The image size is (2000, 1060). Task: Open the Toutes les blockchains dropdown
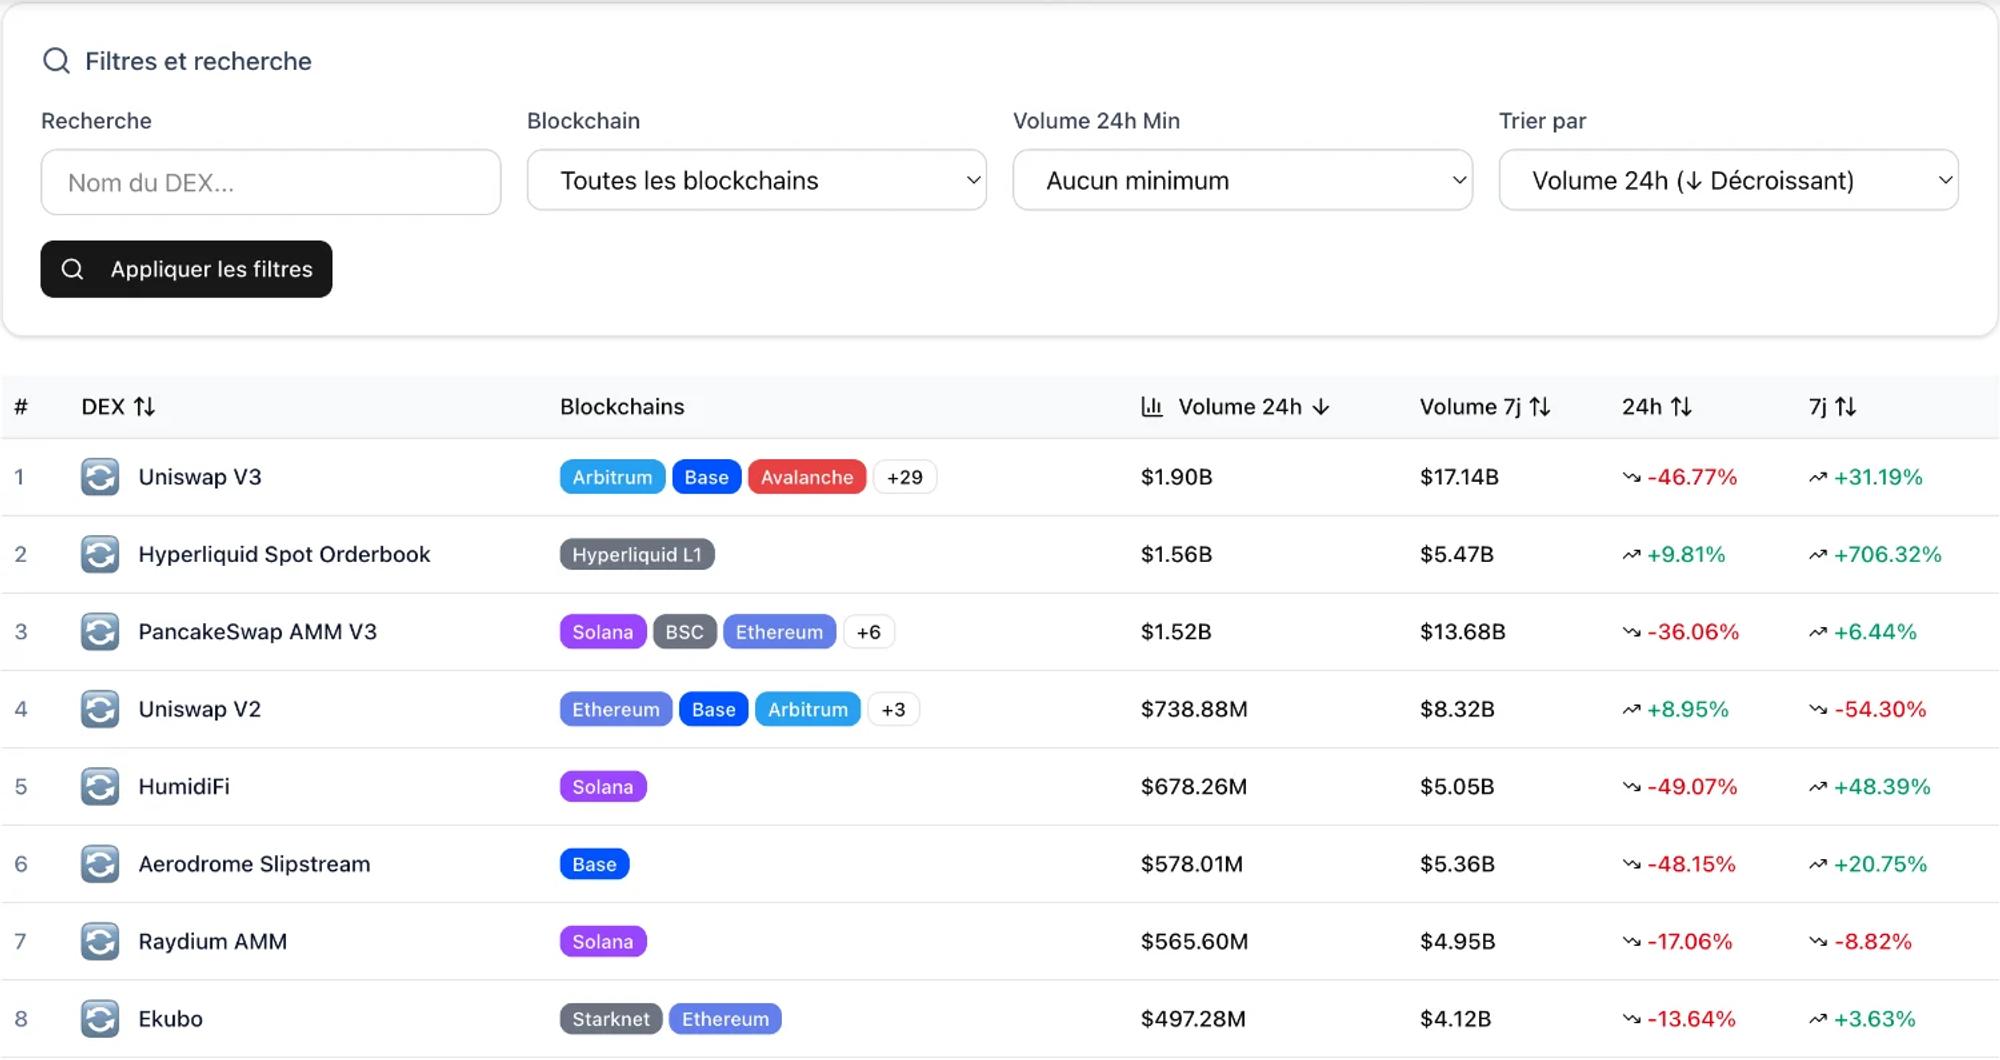757,180
